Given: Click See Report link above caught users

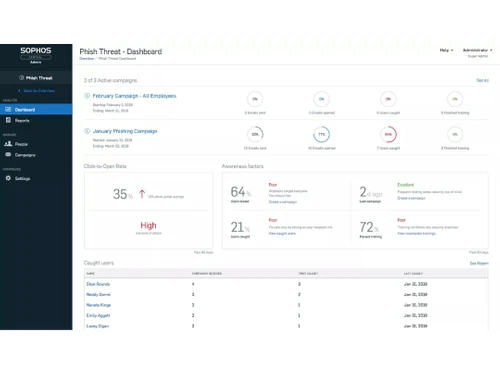Looking at the screenshot, I should tap(479, 263).
